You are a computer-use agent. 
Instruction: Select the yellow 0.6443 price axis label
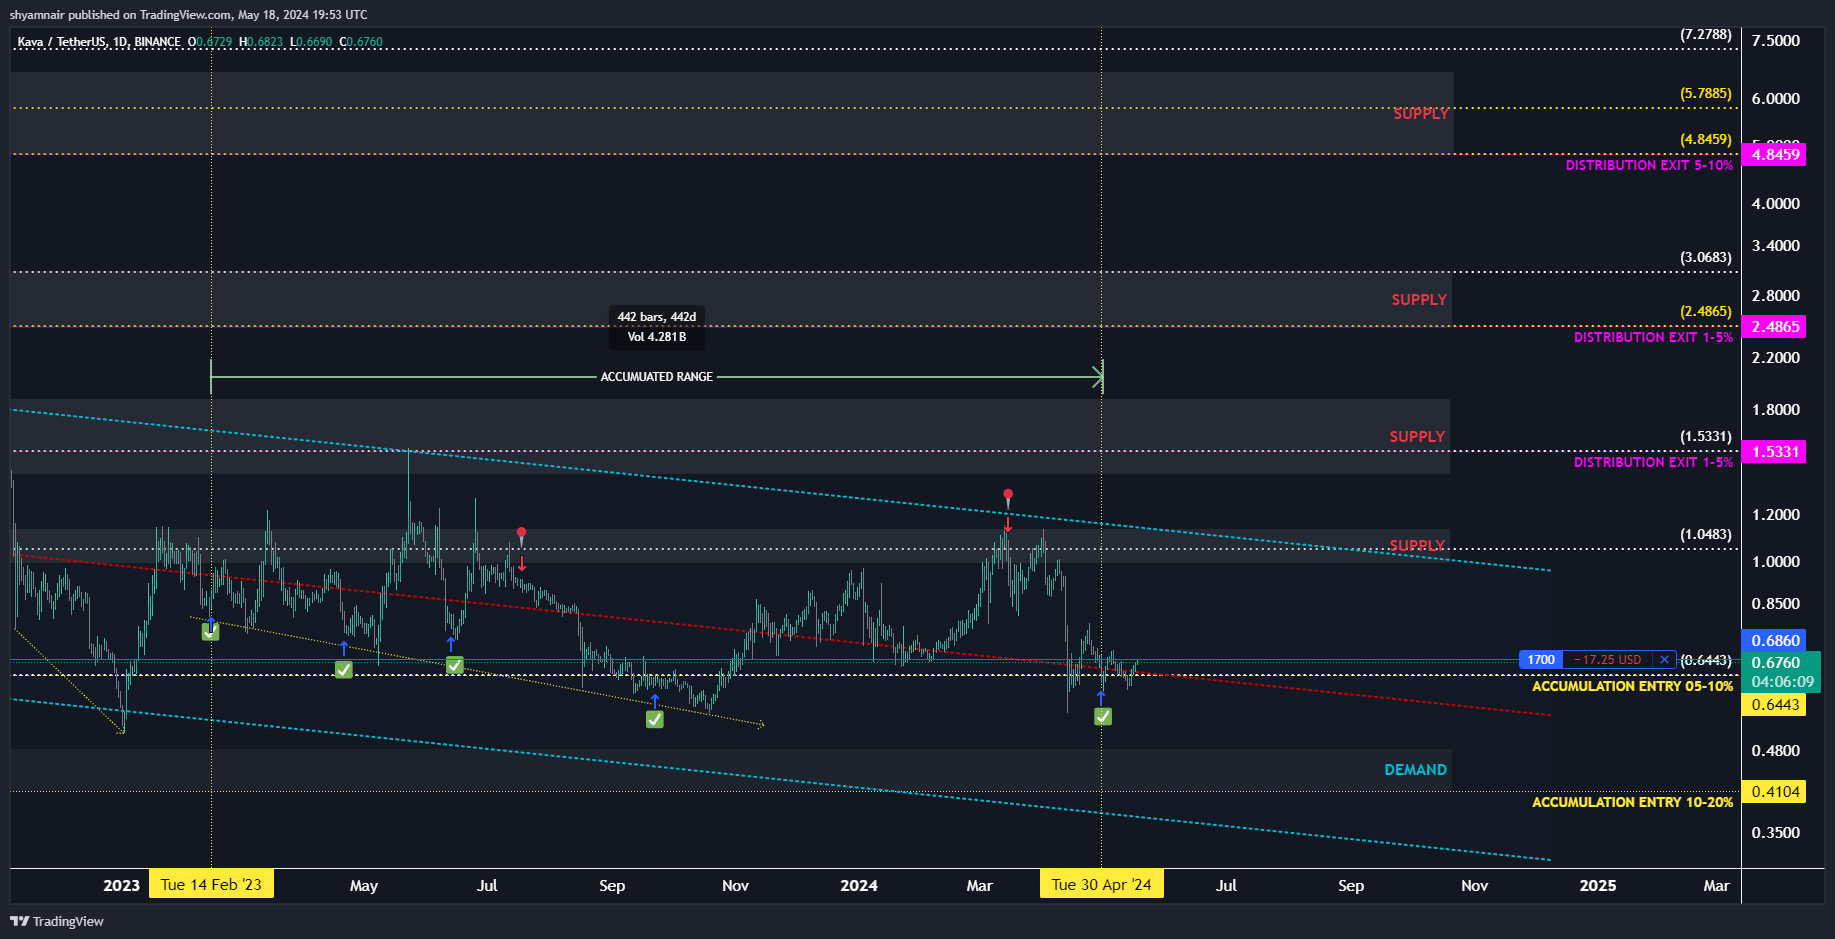coord(1774,705)
